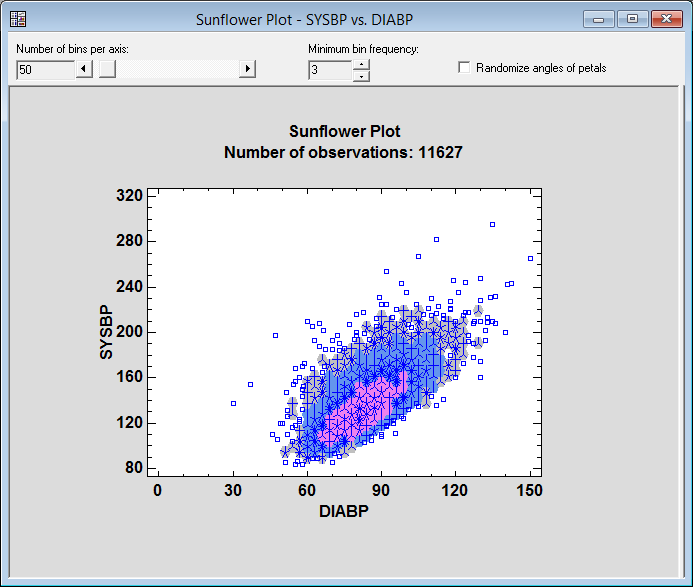Select the 'Number of observations: 11627' subtitle
The width and height of the screenshot is (693, 587).
click(344, 152)
